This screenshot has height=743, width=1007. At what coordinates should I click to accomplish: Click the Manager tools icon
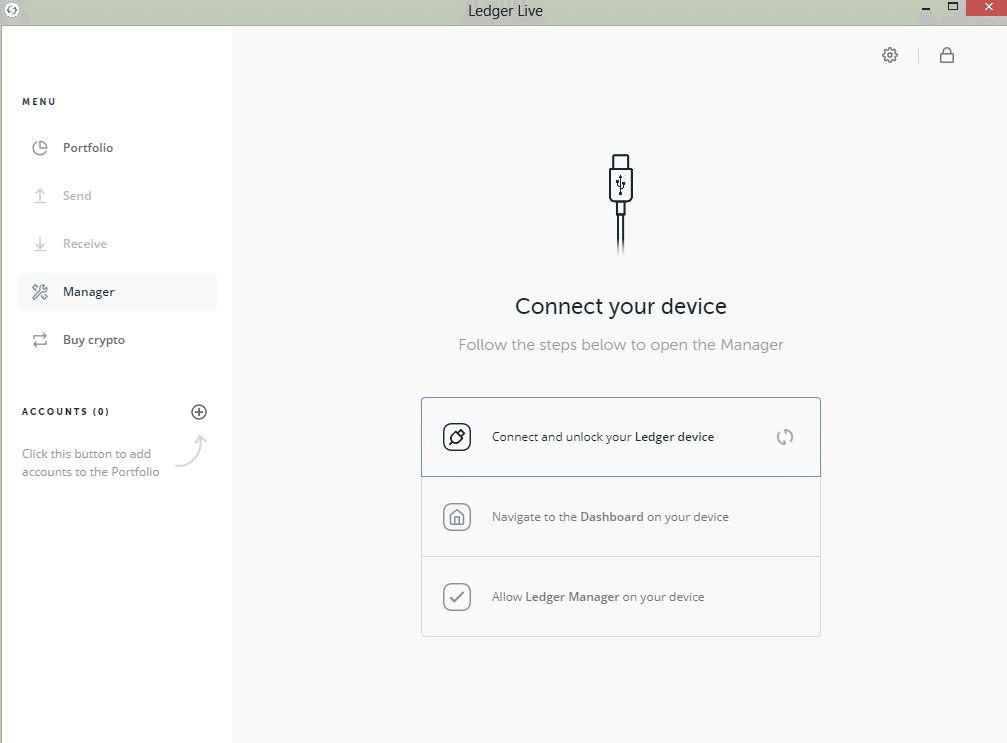point(40,292)
